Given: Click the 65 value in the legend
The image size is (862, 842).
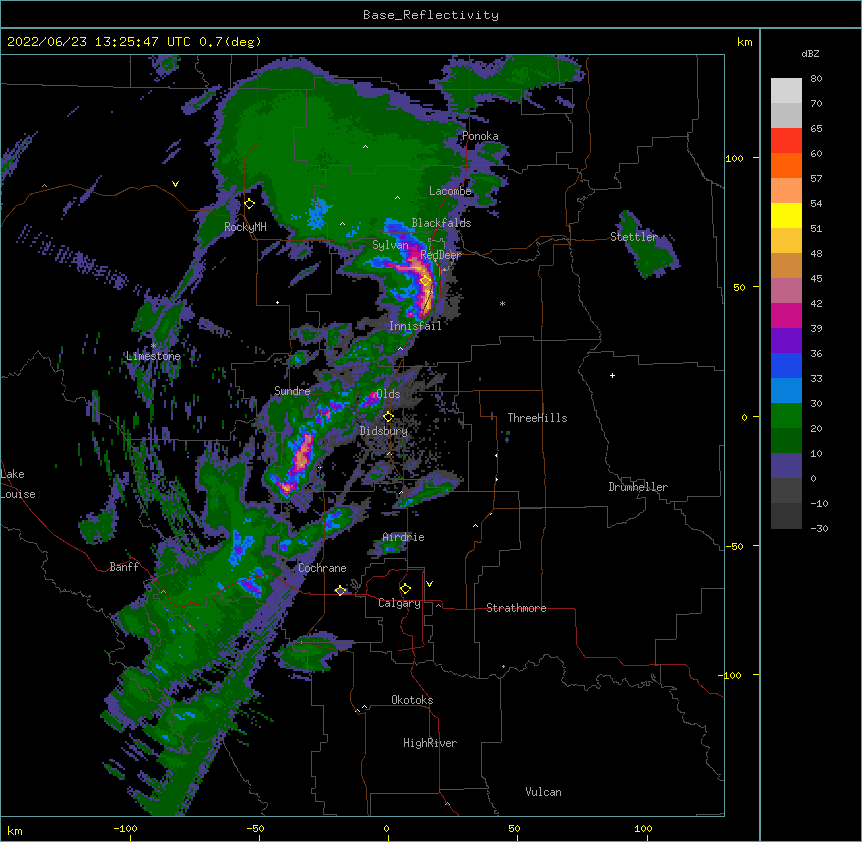Looking at the screenshot, I should point(816,129).
